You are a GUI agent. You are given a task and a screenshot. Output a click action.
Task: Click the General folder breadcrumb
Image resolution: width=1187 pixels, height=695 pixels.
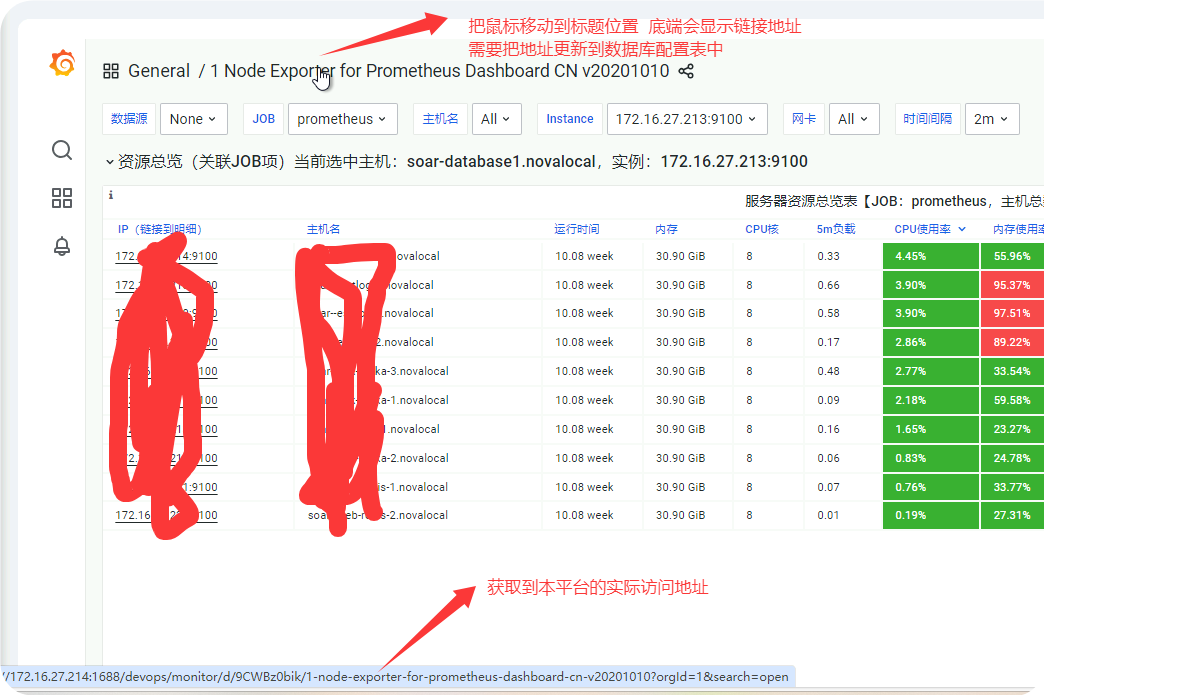pyautogui.click(x=159, y=71)
